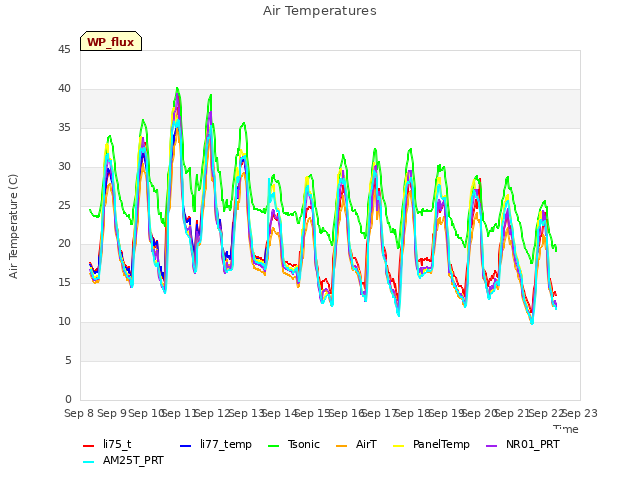Toggle the PanelTemp legend entry
The image size is (640, 480).
431,444
